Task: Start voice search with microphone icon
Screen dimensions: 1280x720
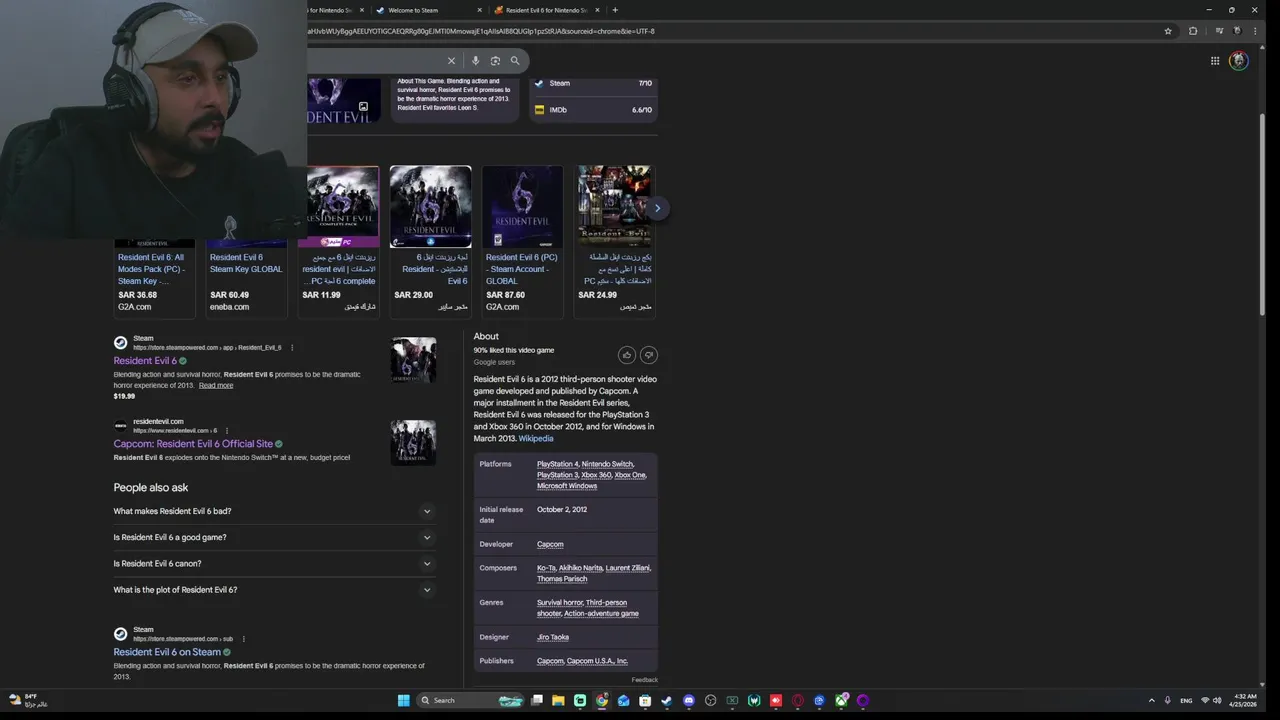Action: pos(475,61)
